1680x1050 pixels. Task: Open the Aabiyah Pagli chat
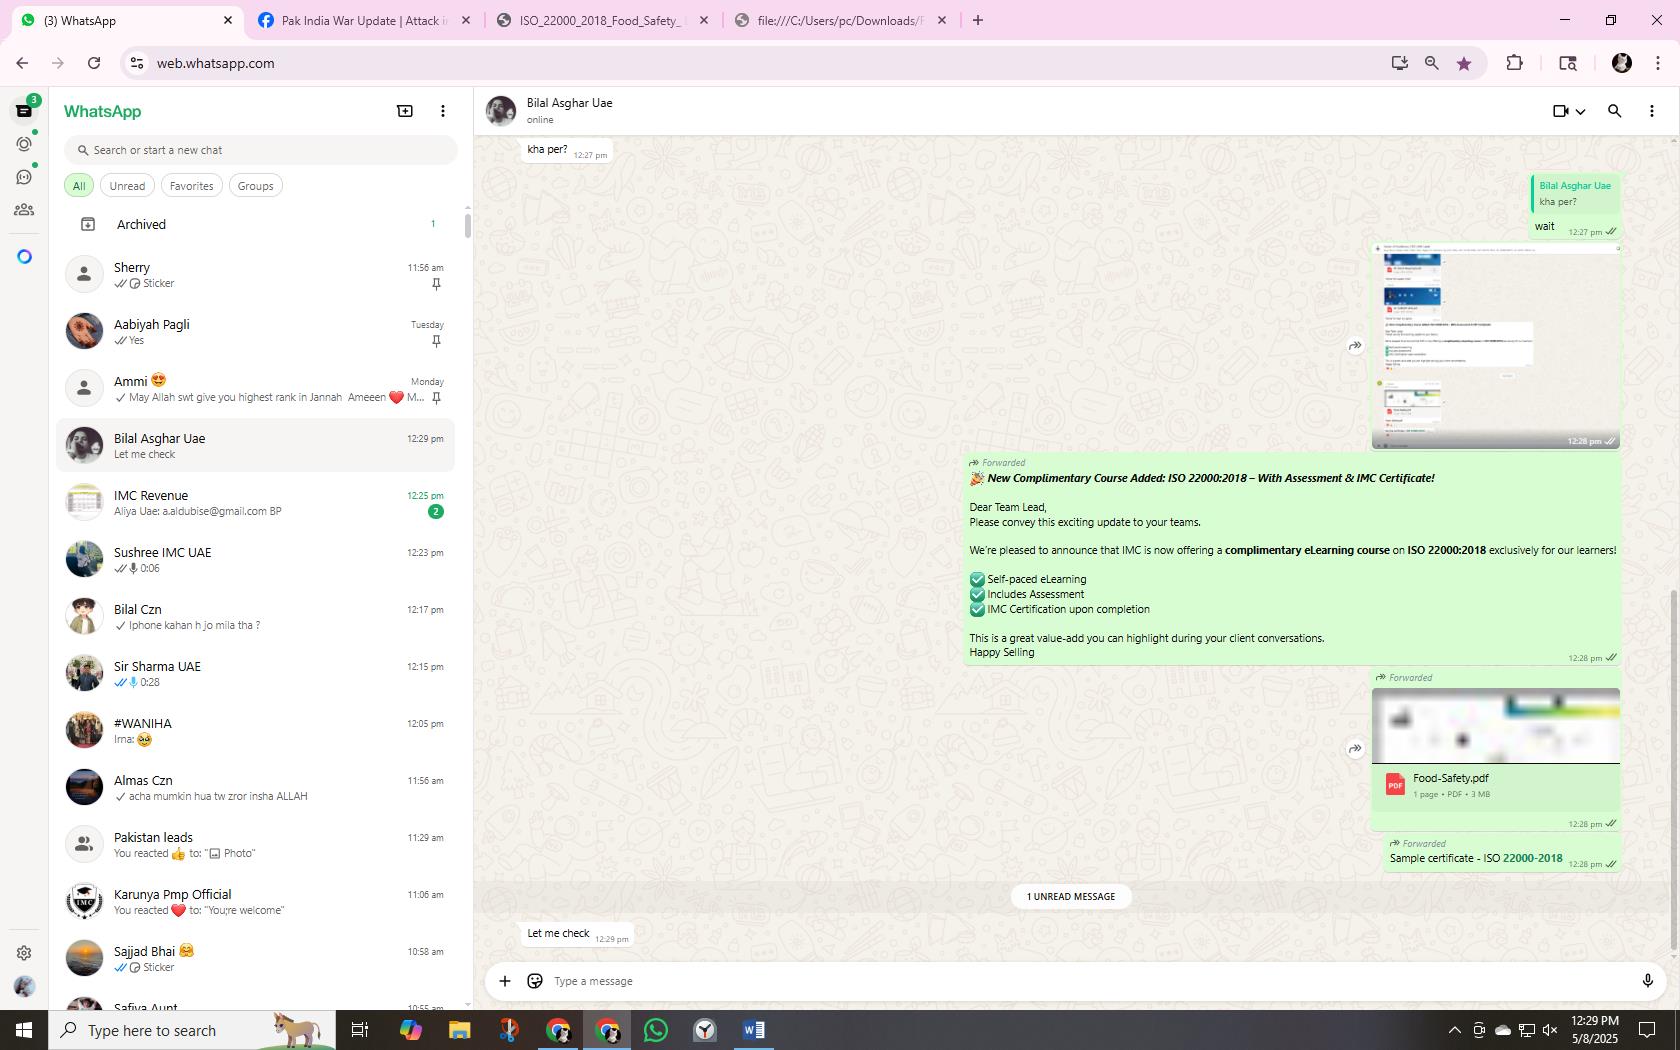coord(256,331)
